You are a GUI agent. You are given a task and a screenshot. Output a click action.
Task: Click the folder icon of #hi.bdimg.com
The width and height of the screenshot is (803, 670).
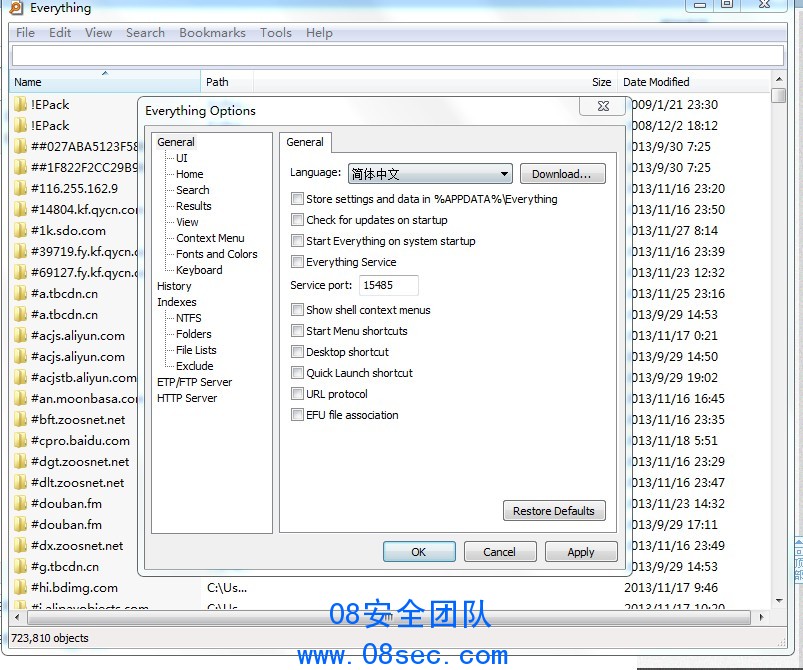20,588
